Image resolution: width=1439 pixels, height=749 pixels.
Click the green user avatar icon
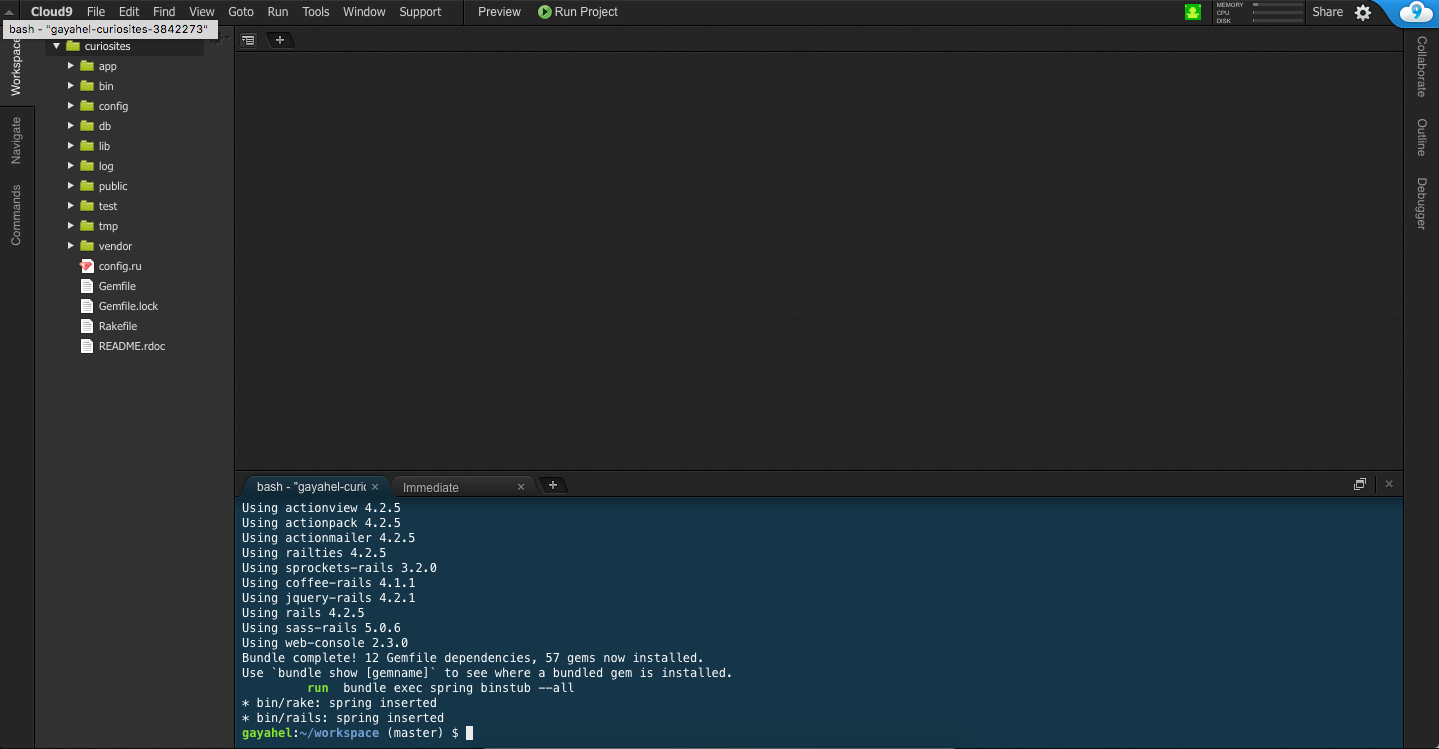(1192, 12)
